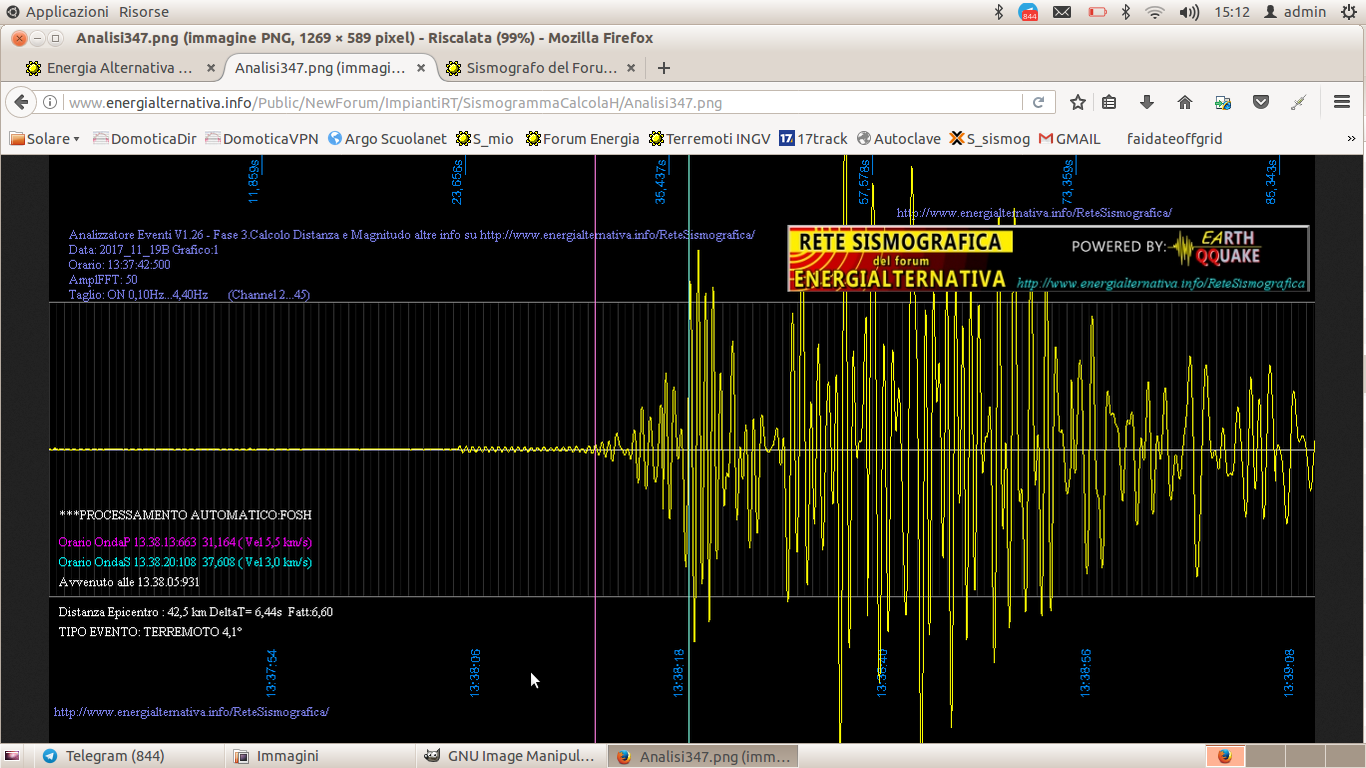Go to the Firefox home icon

coord(1185,102)
